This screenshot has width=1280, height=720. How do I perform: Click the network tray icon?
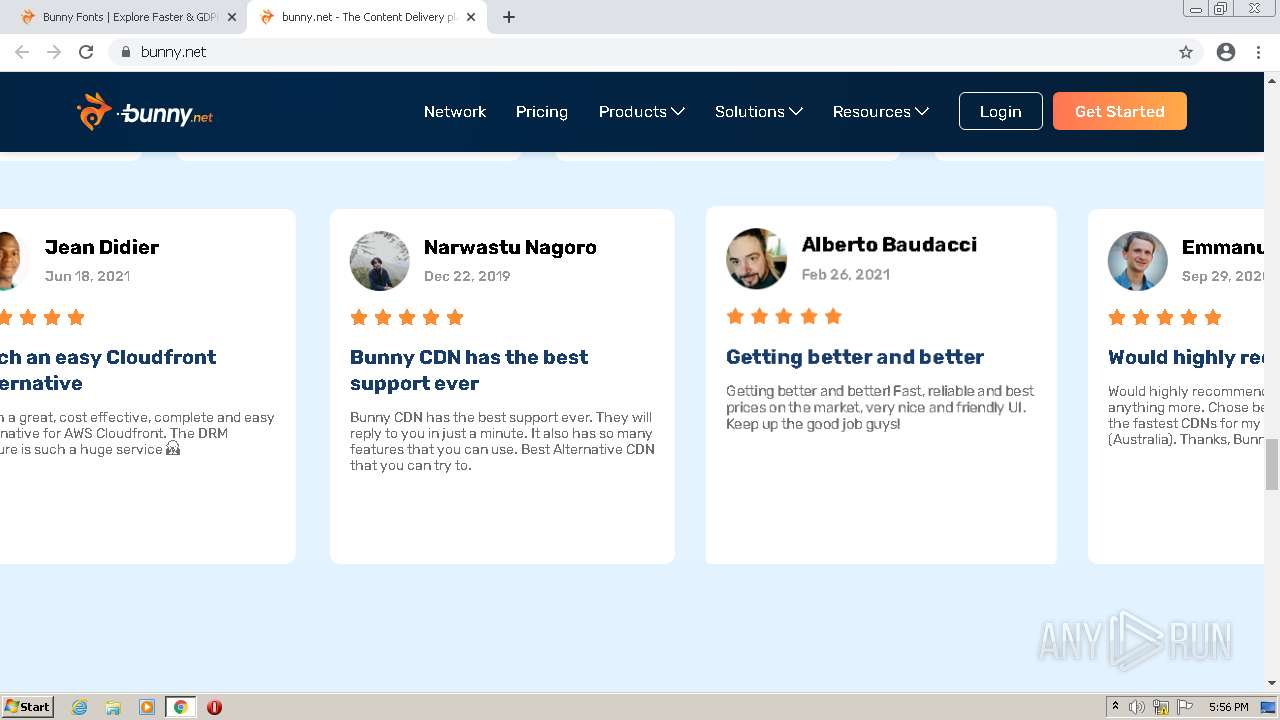point(1161,707)
